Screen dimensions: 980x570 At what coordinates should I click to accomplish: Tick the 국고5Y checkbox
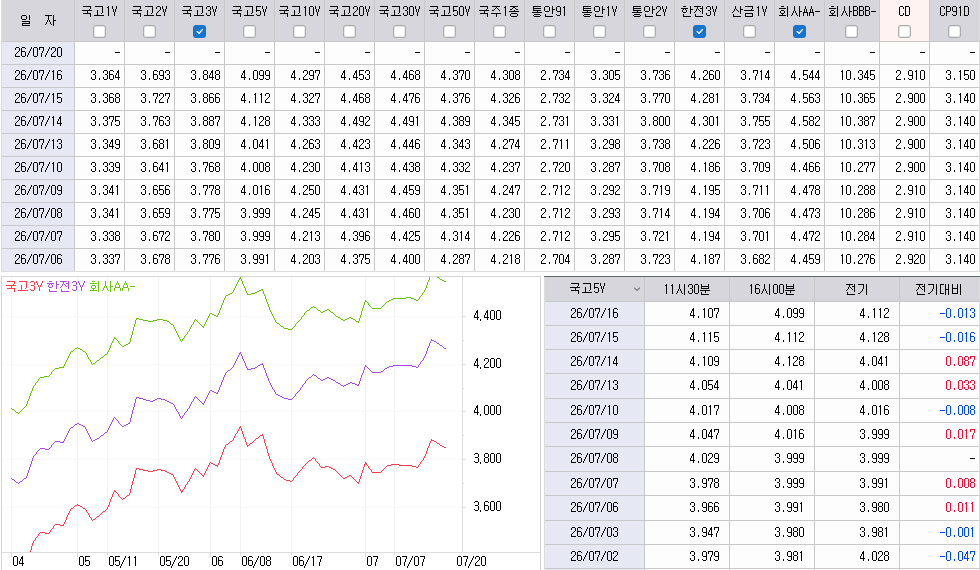[249, 31]
